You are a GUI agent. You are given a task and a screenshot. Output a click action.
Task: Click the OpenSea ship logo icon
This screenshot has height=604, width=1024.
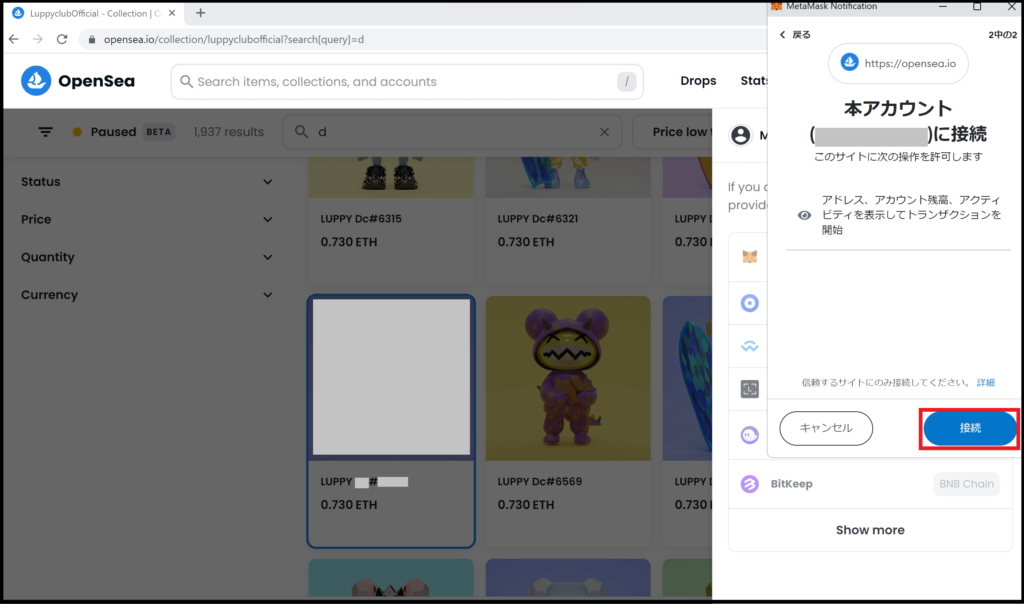coord(36,81)
